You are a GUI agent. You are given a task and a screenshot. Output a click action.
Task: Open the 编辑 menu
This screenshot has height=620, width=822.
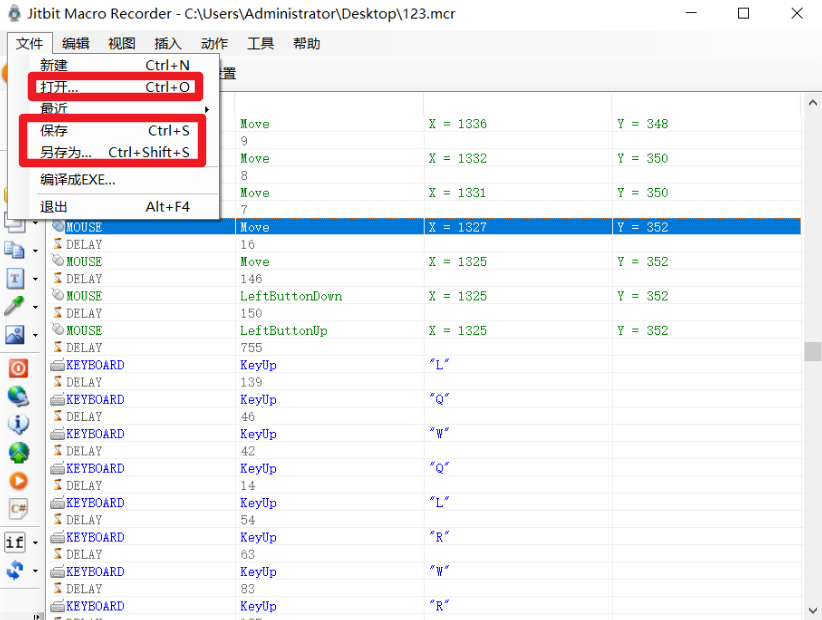pos(75,43)
